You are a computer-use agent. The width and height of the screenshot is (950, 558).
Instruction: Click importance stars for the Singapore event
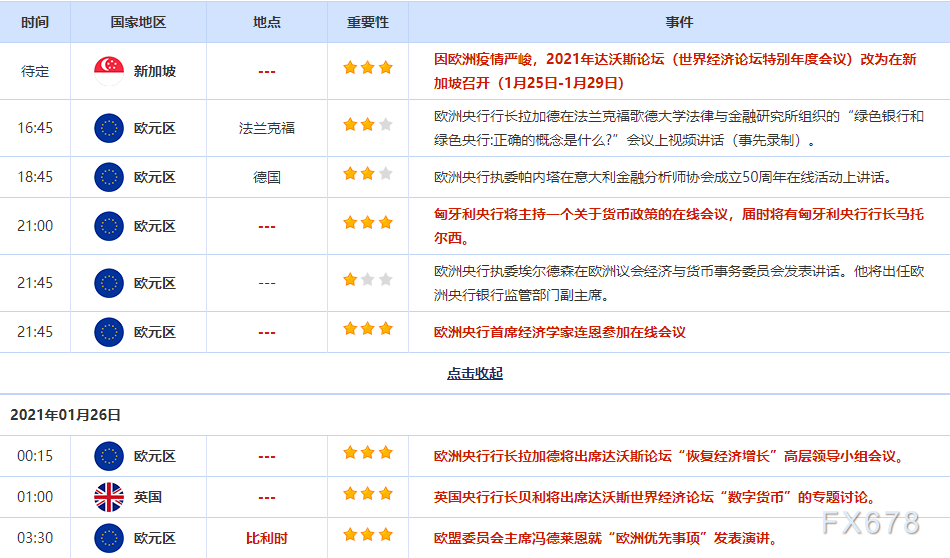[367, 68]
